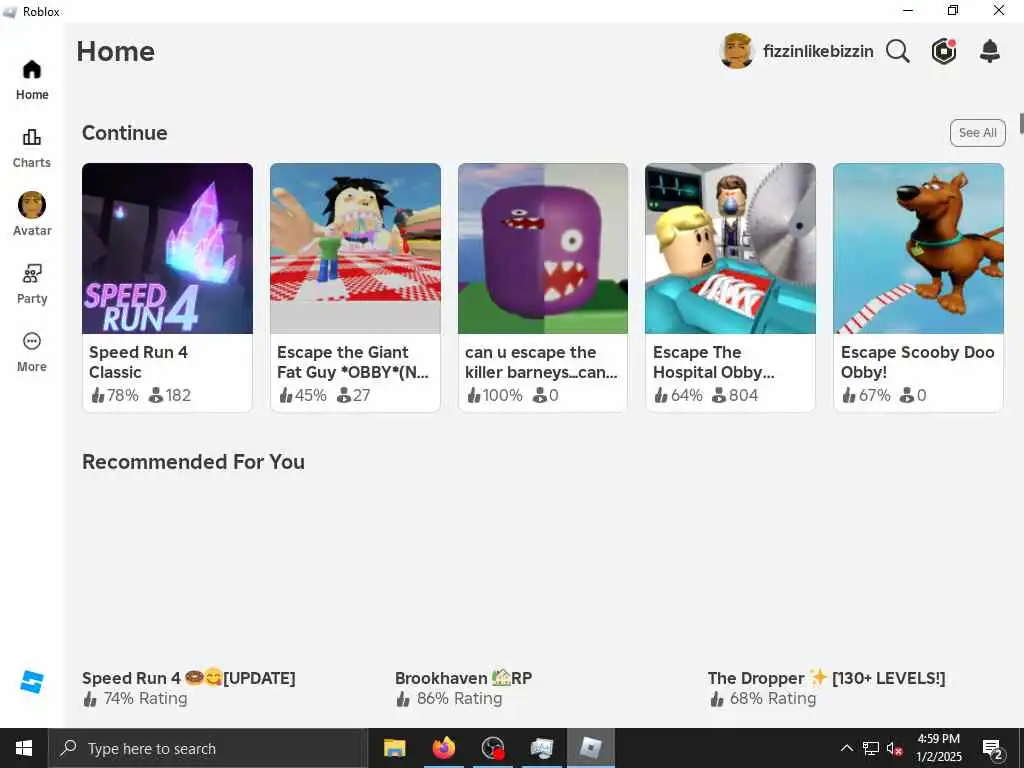Click the page vertical scrollbar thumb

click(1021, 122)
